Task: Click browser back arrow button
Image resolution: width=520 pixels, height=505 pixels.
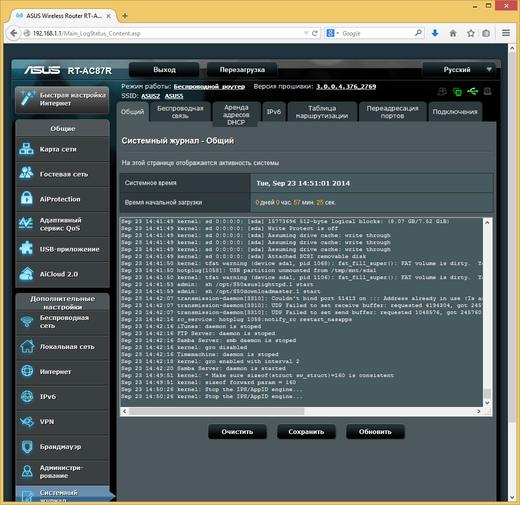Action: (14, 33)
